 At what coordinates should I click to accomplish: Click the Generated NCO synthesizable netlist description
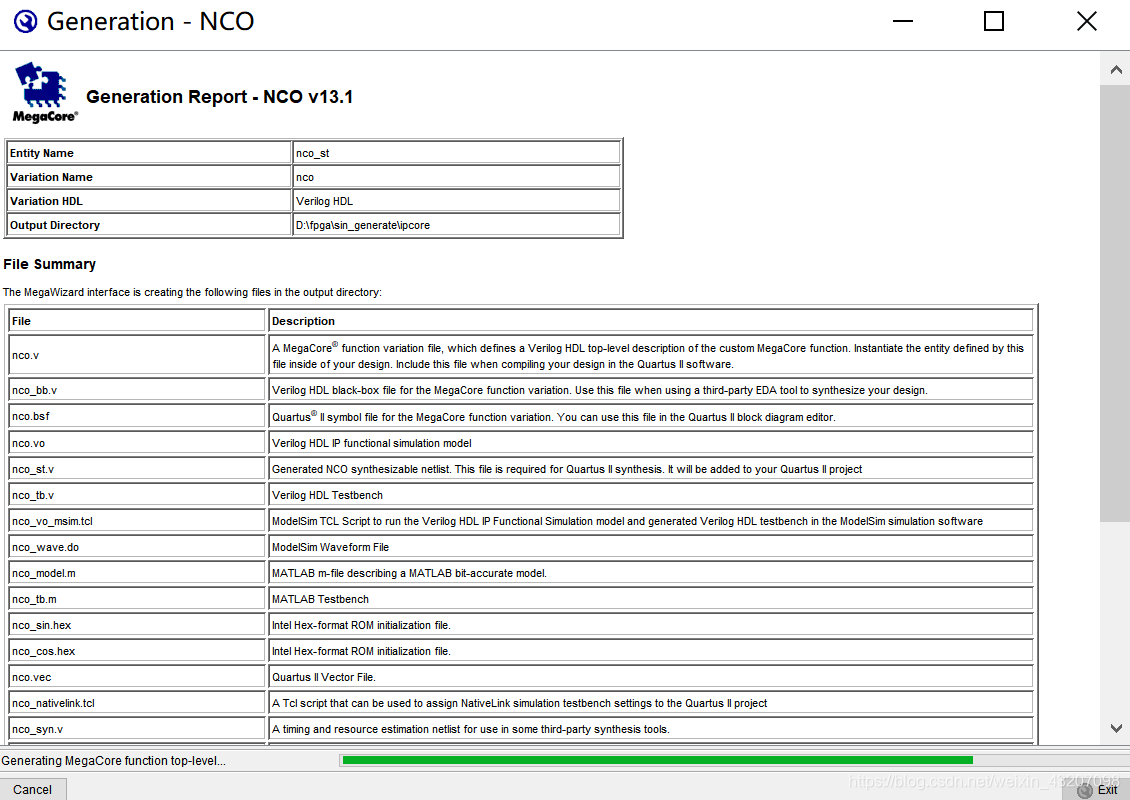pos(567,469)
